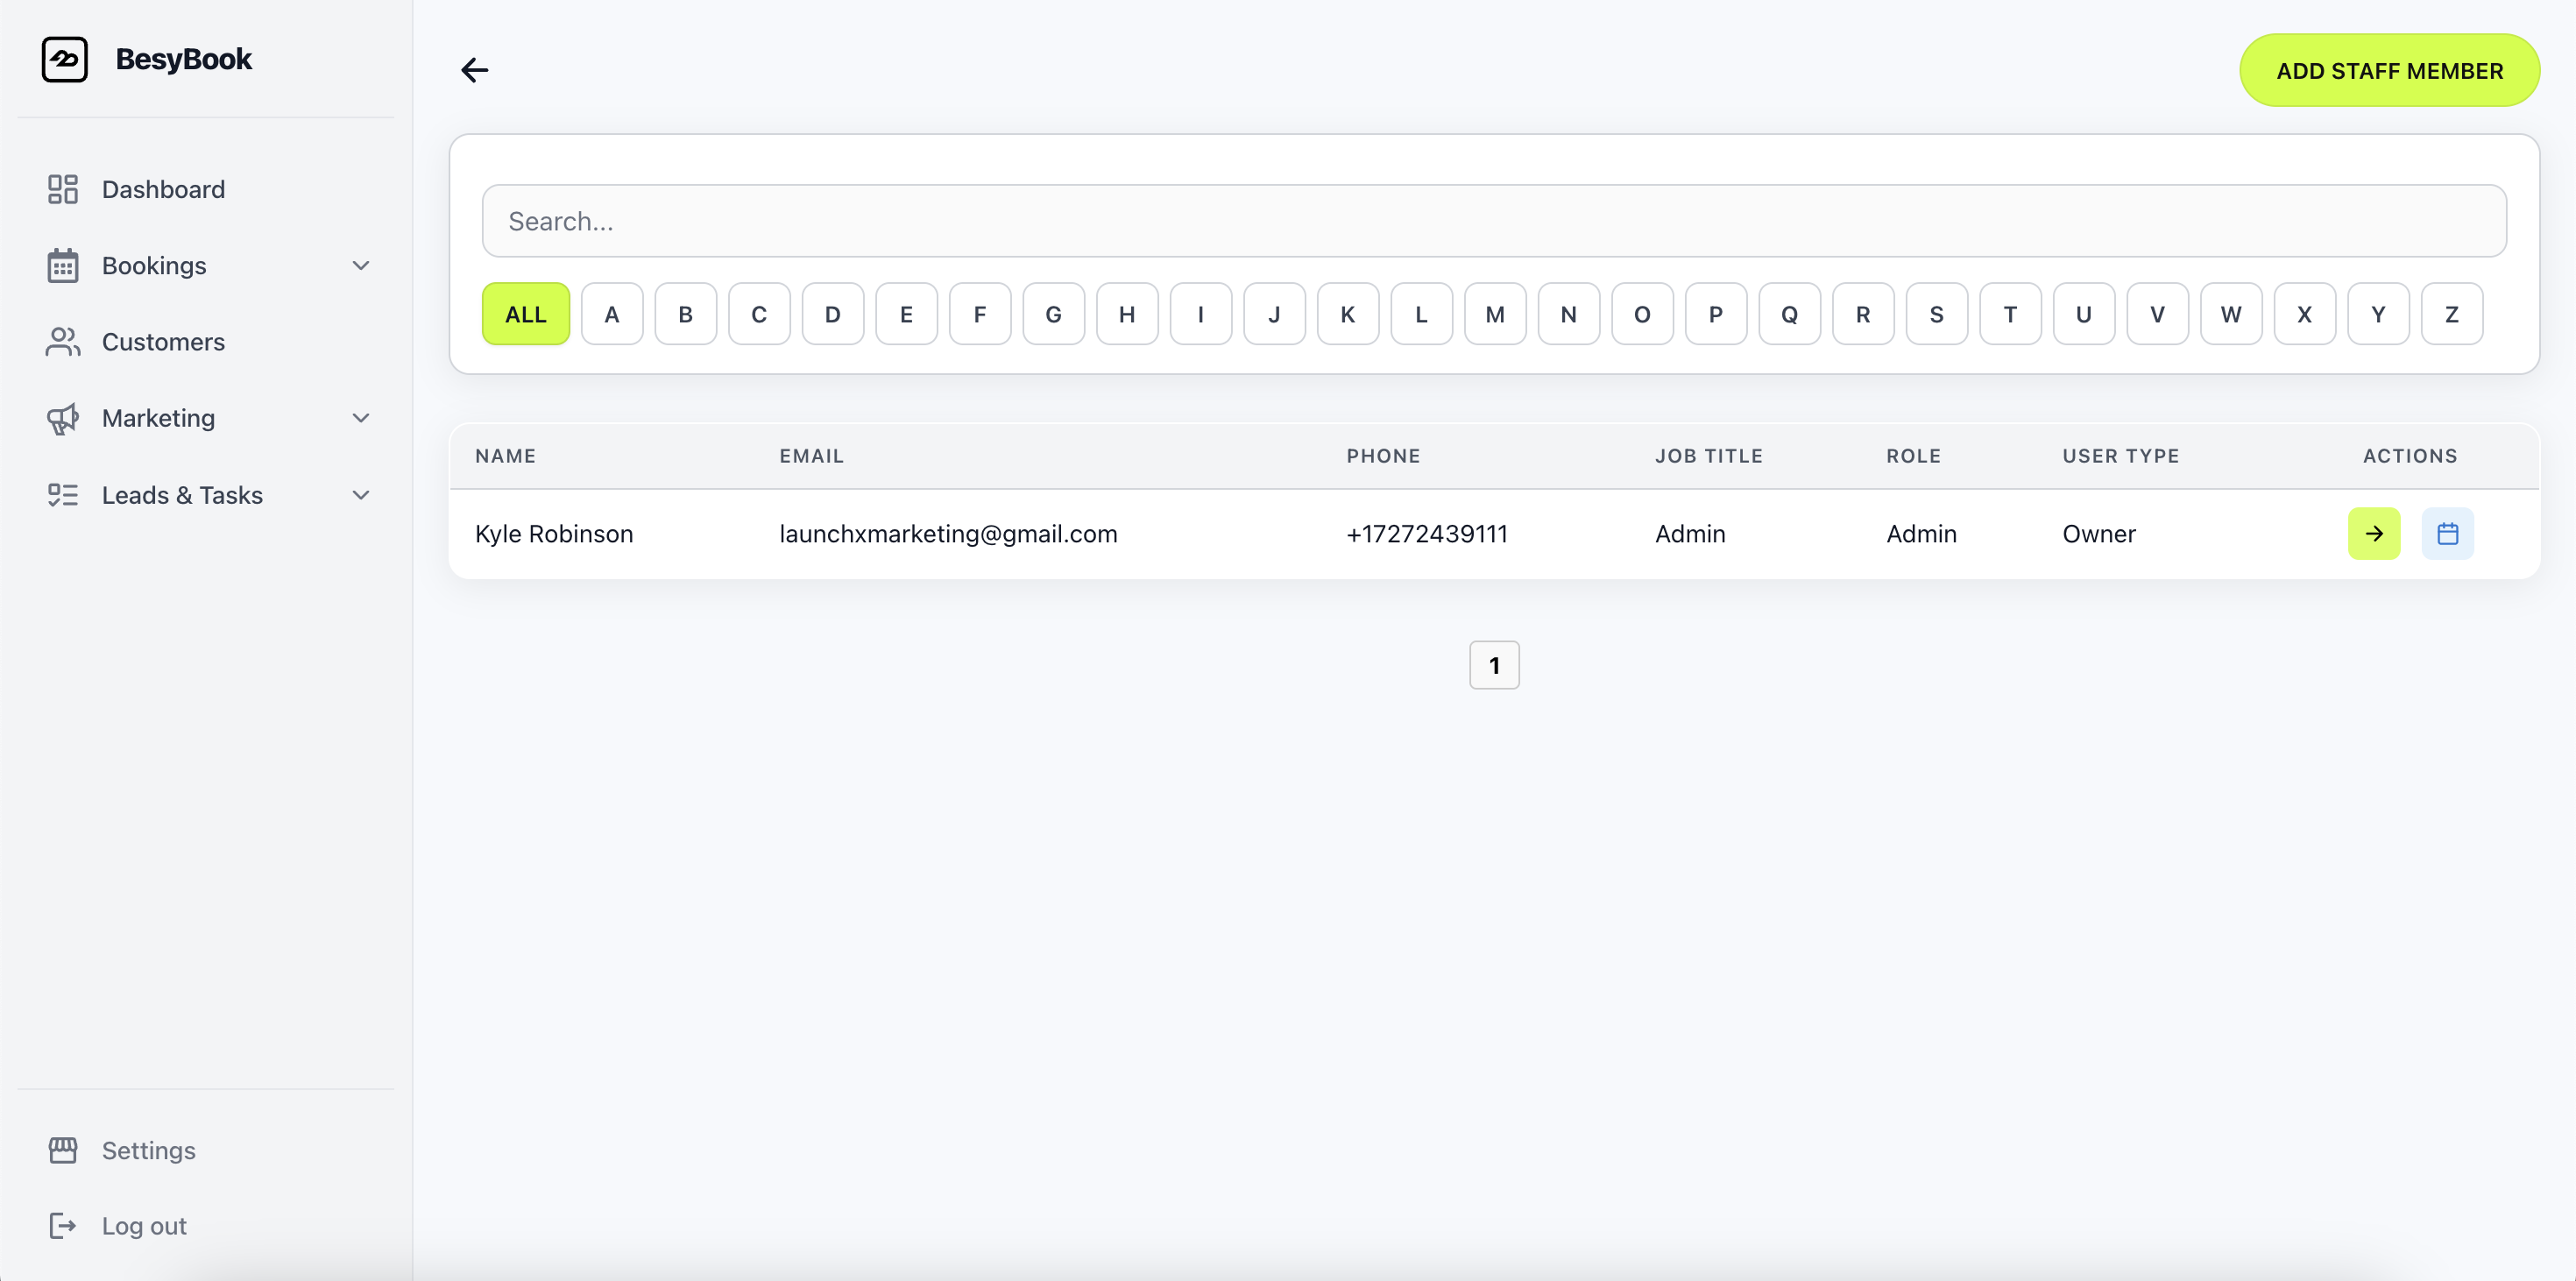Click the BesyBook logo icon
Screen dimensions: 2576x1281
(x=64, y=59)
